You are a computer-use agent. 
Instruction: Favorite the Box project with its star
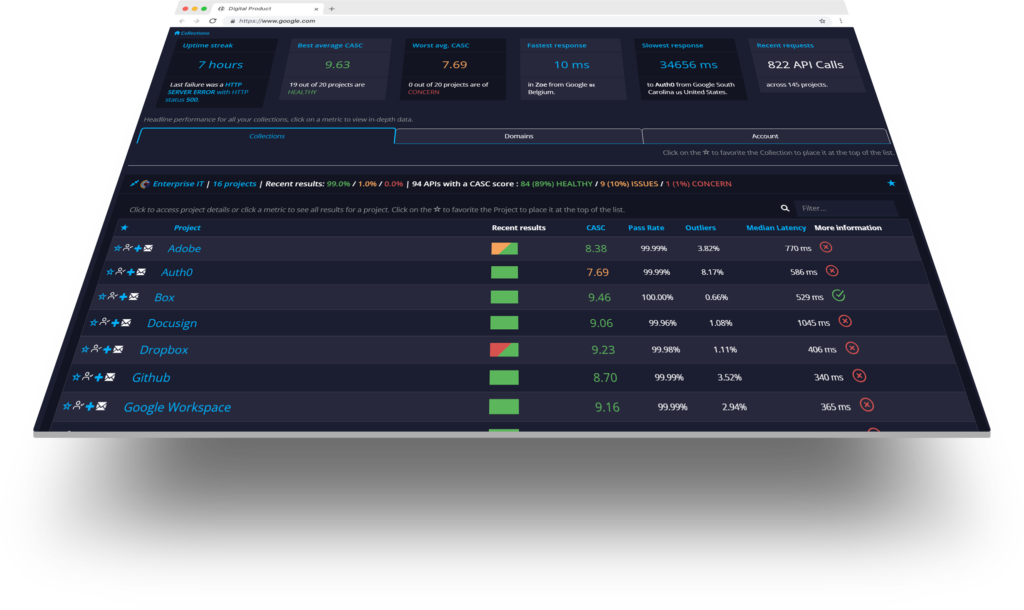[x=102, y=297]
